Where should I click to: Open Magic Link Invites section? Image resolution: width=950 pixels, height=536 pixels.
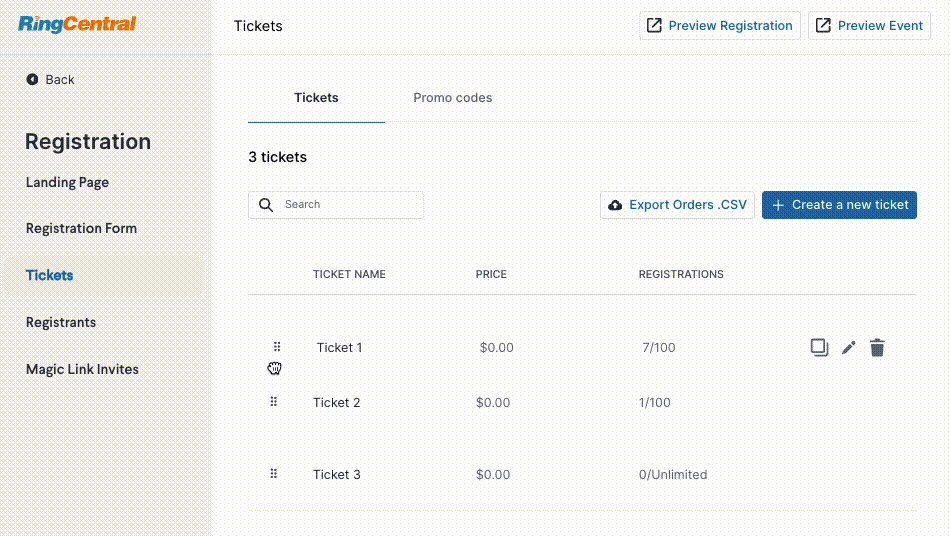tap(82, 369)
